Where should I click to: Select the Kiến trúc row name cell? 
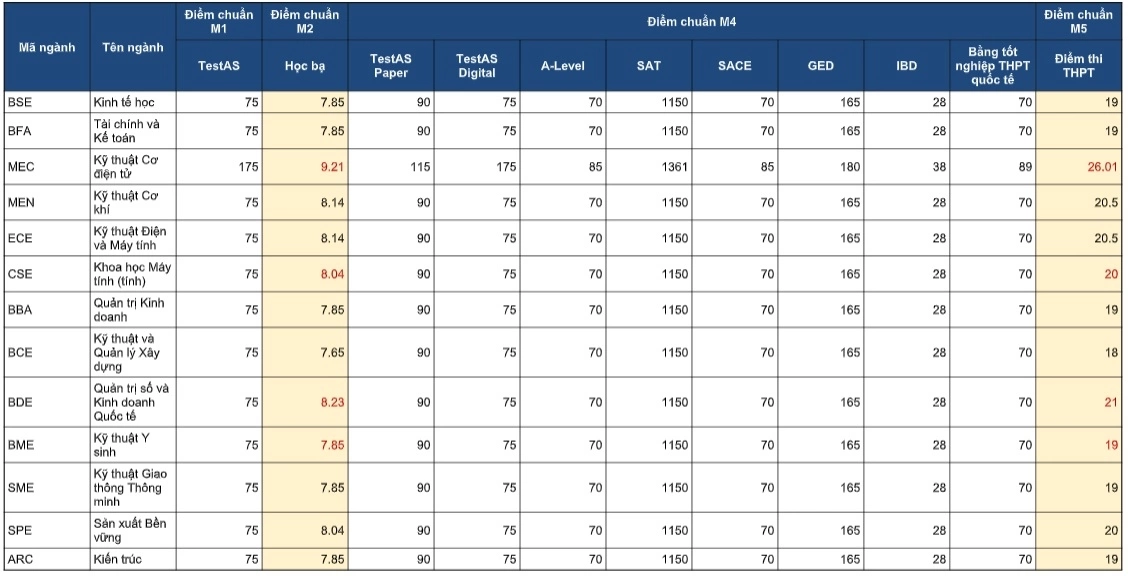(x=133, y=559)
